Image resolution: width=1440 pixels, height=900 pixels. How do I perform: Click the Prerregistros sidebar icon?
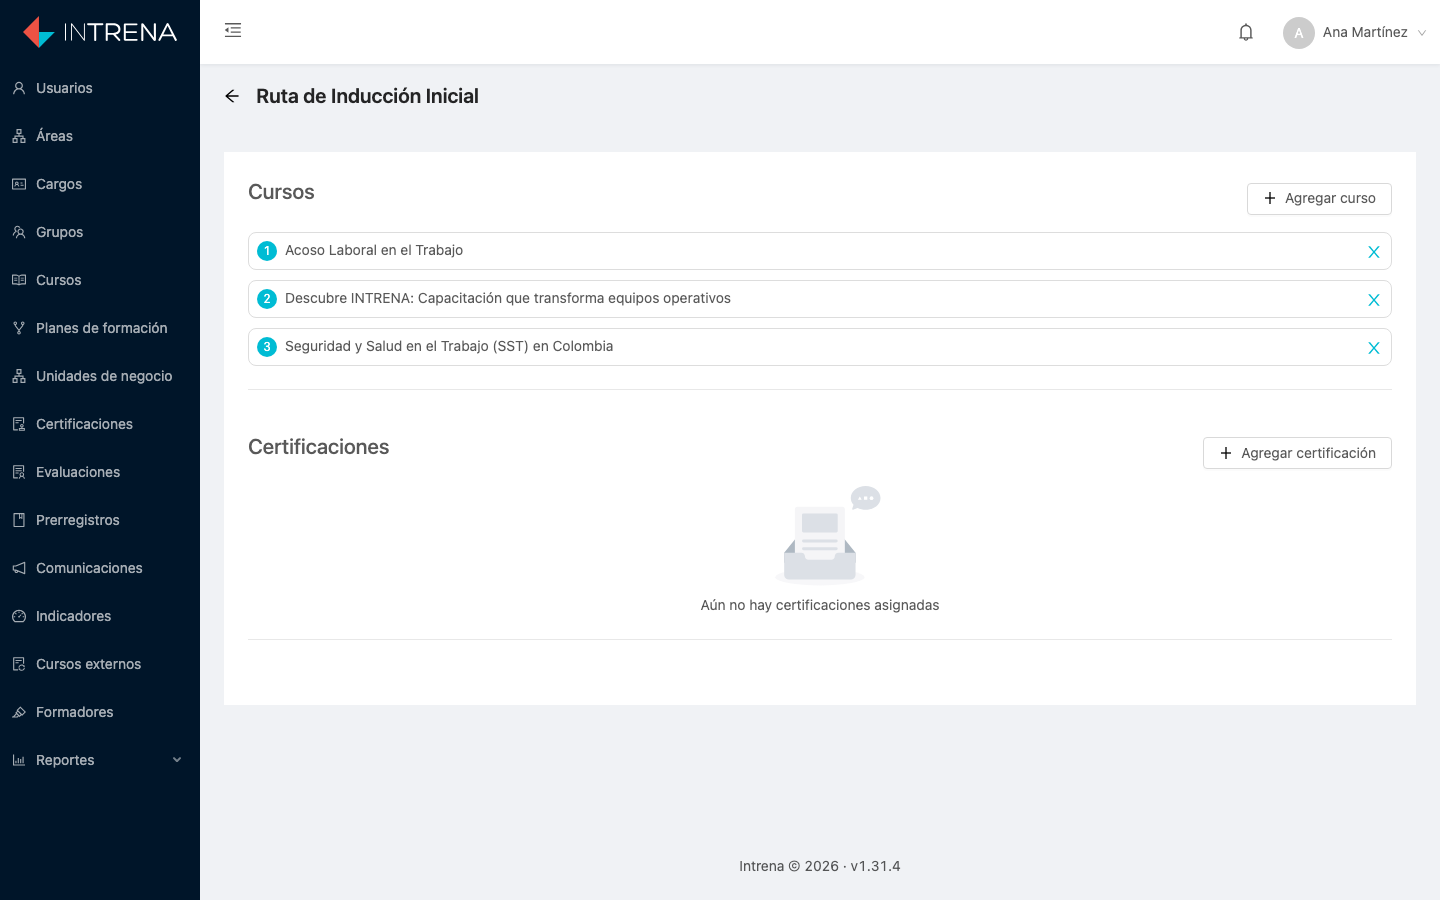[19, 520]
